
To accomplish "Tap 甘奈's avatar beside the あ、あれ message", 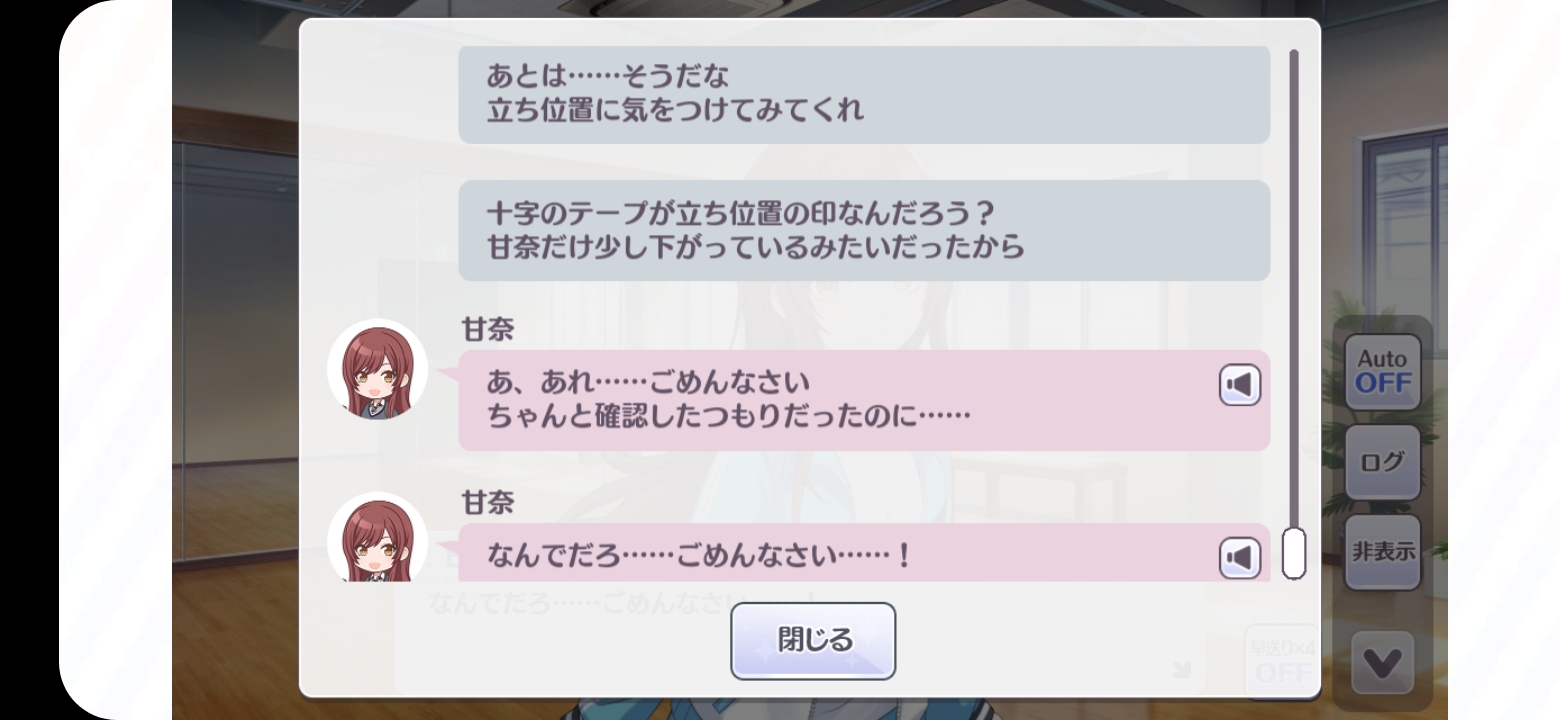I will pos(377,369).
